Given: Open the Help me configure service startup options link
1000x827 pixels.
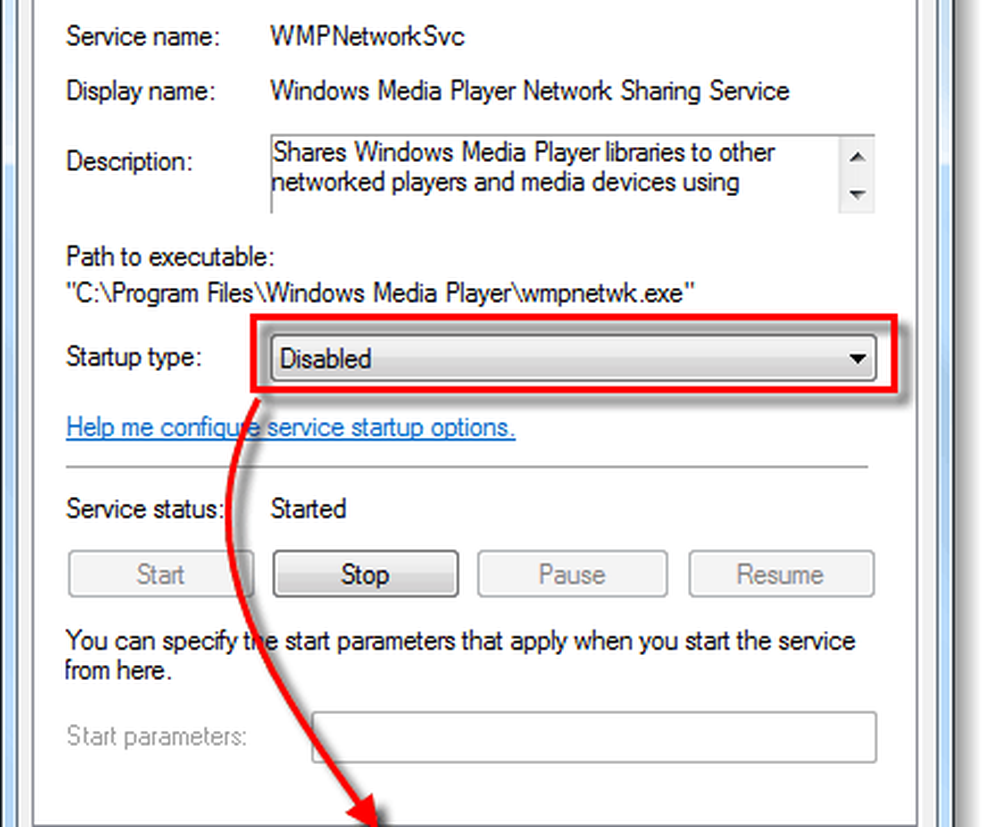Looking at the screenshot, I should [x=290, y=428].
